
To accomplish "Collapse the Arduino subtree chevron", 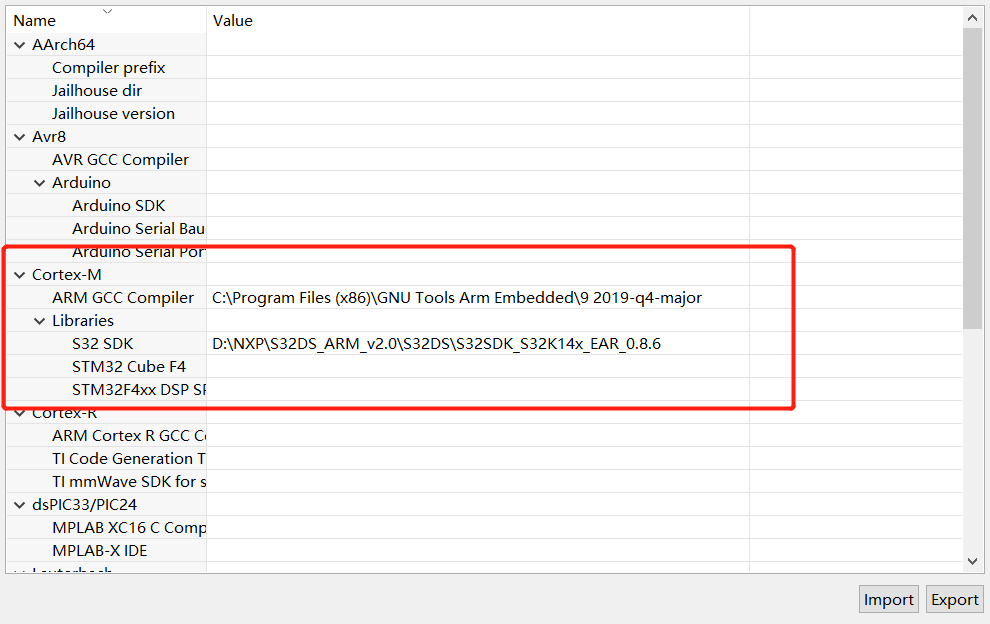I will point(39,183).
